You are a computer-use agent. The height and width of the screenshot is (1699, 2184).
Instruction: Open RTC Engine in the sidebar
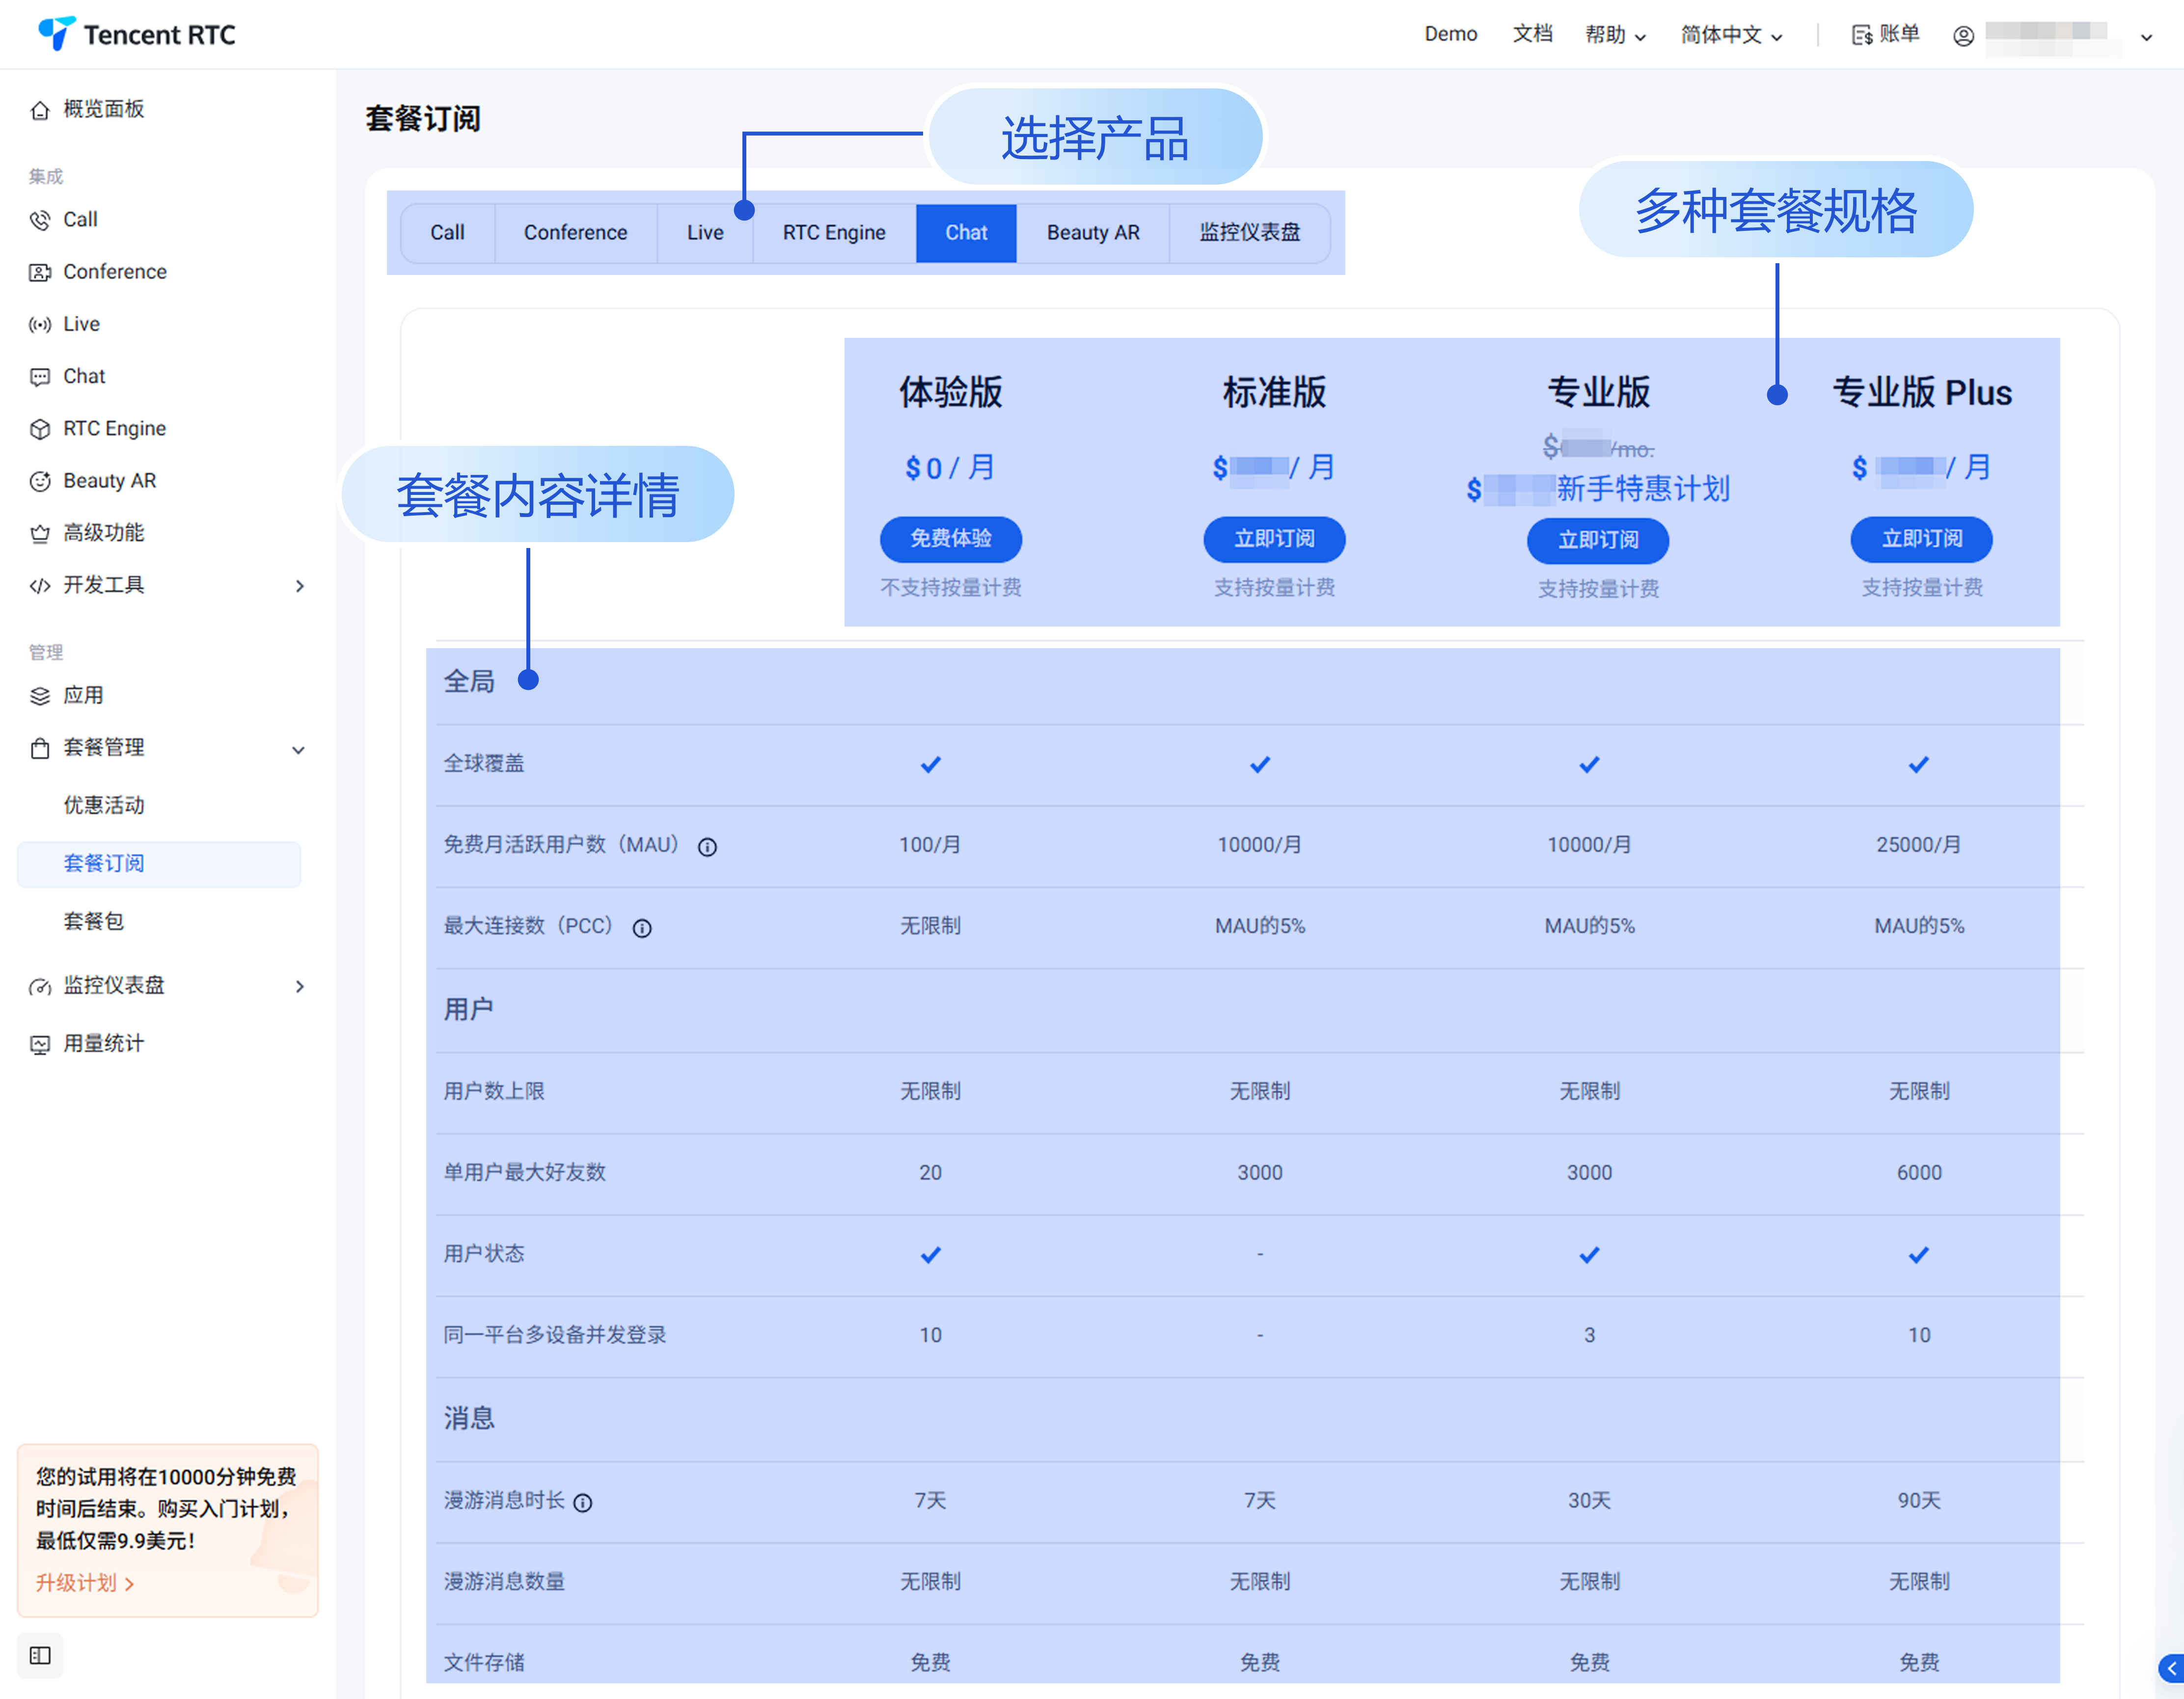pos(114,428)
